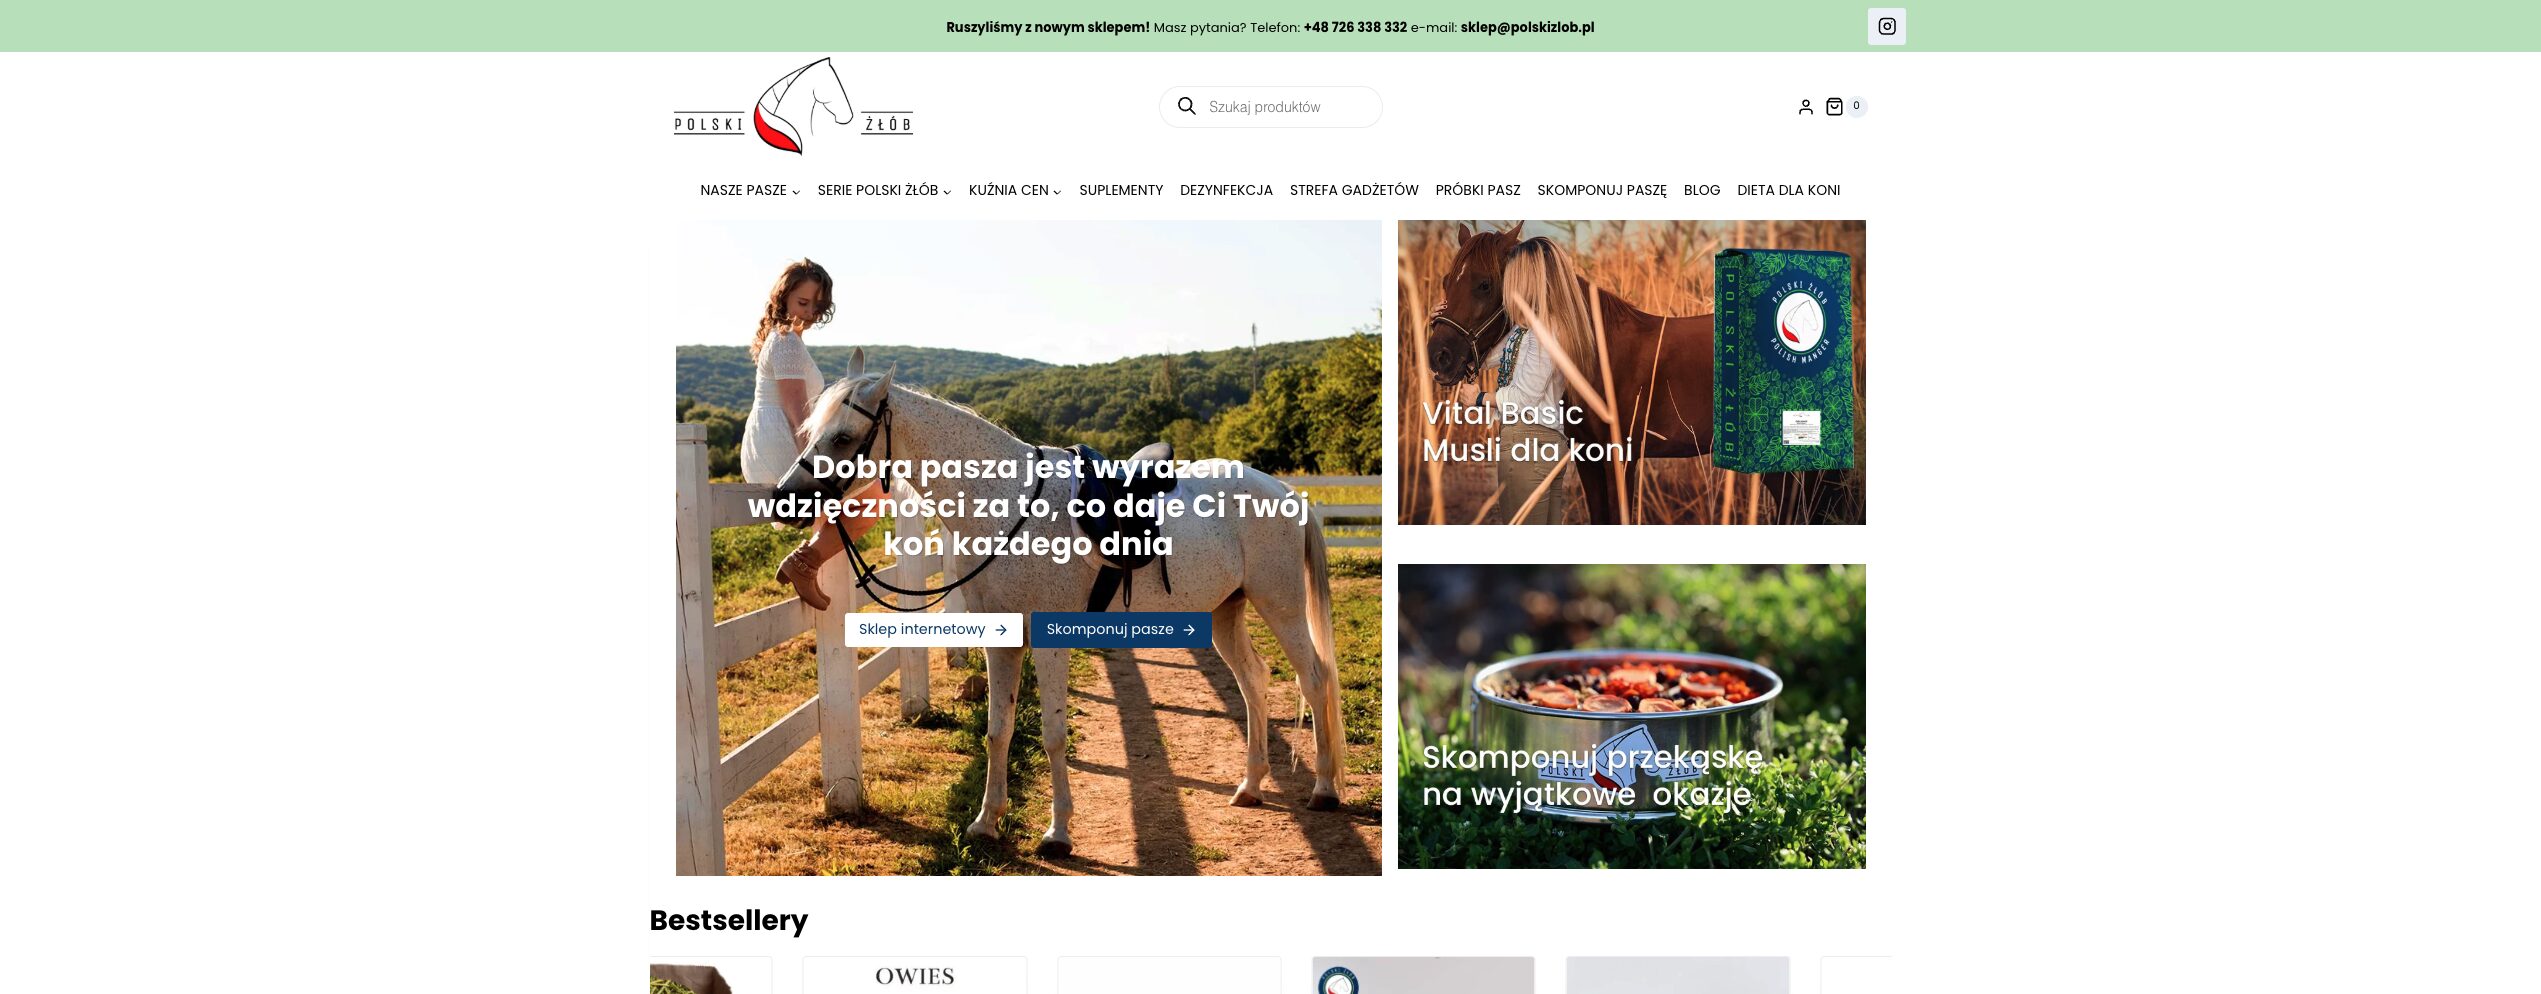Open the Blog page
The width and height of the screenshot is (2541, 994).
pyautogui.click(x=1702, y=190)
